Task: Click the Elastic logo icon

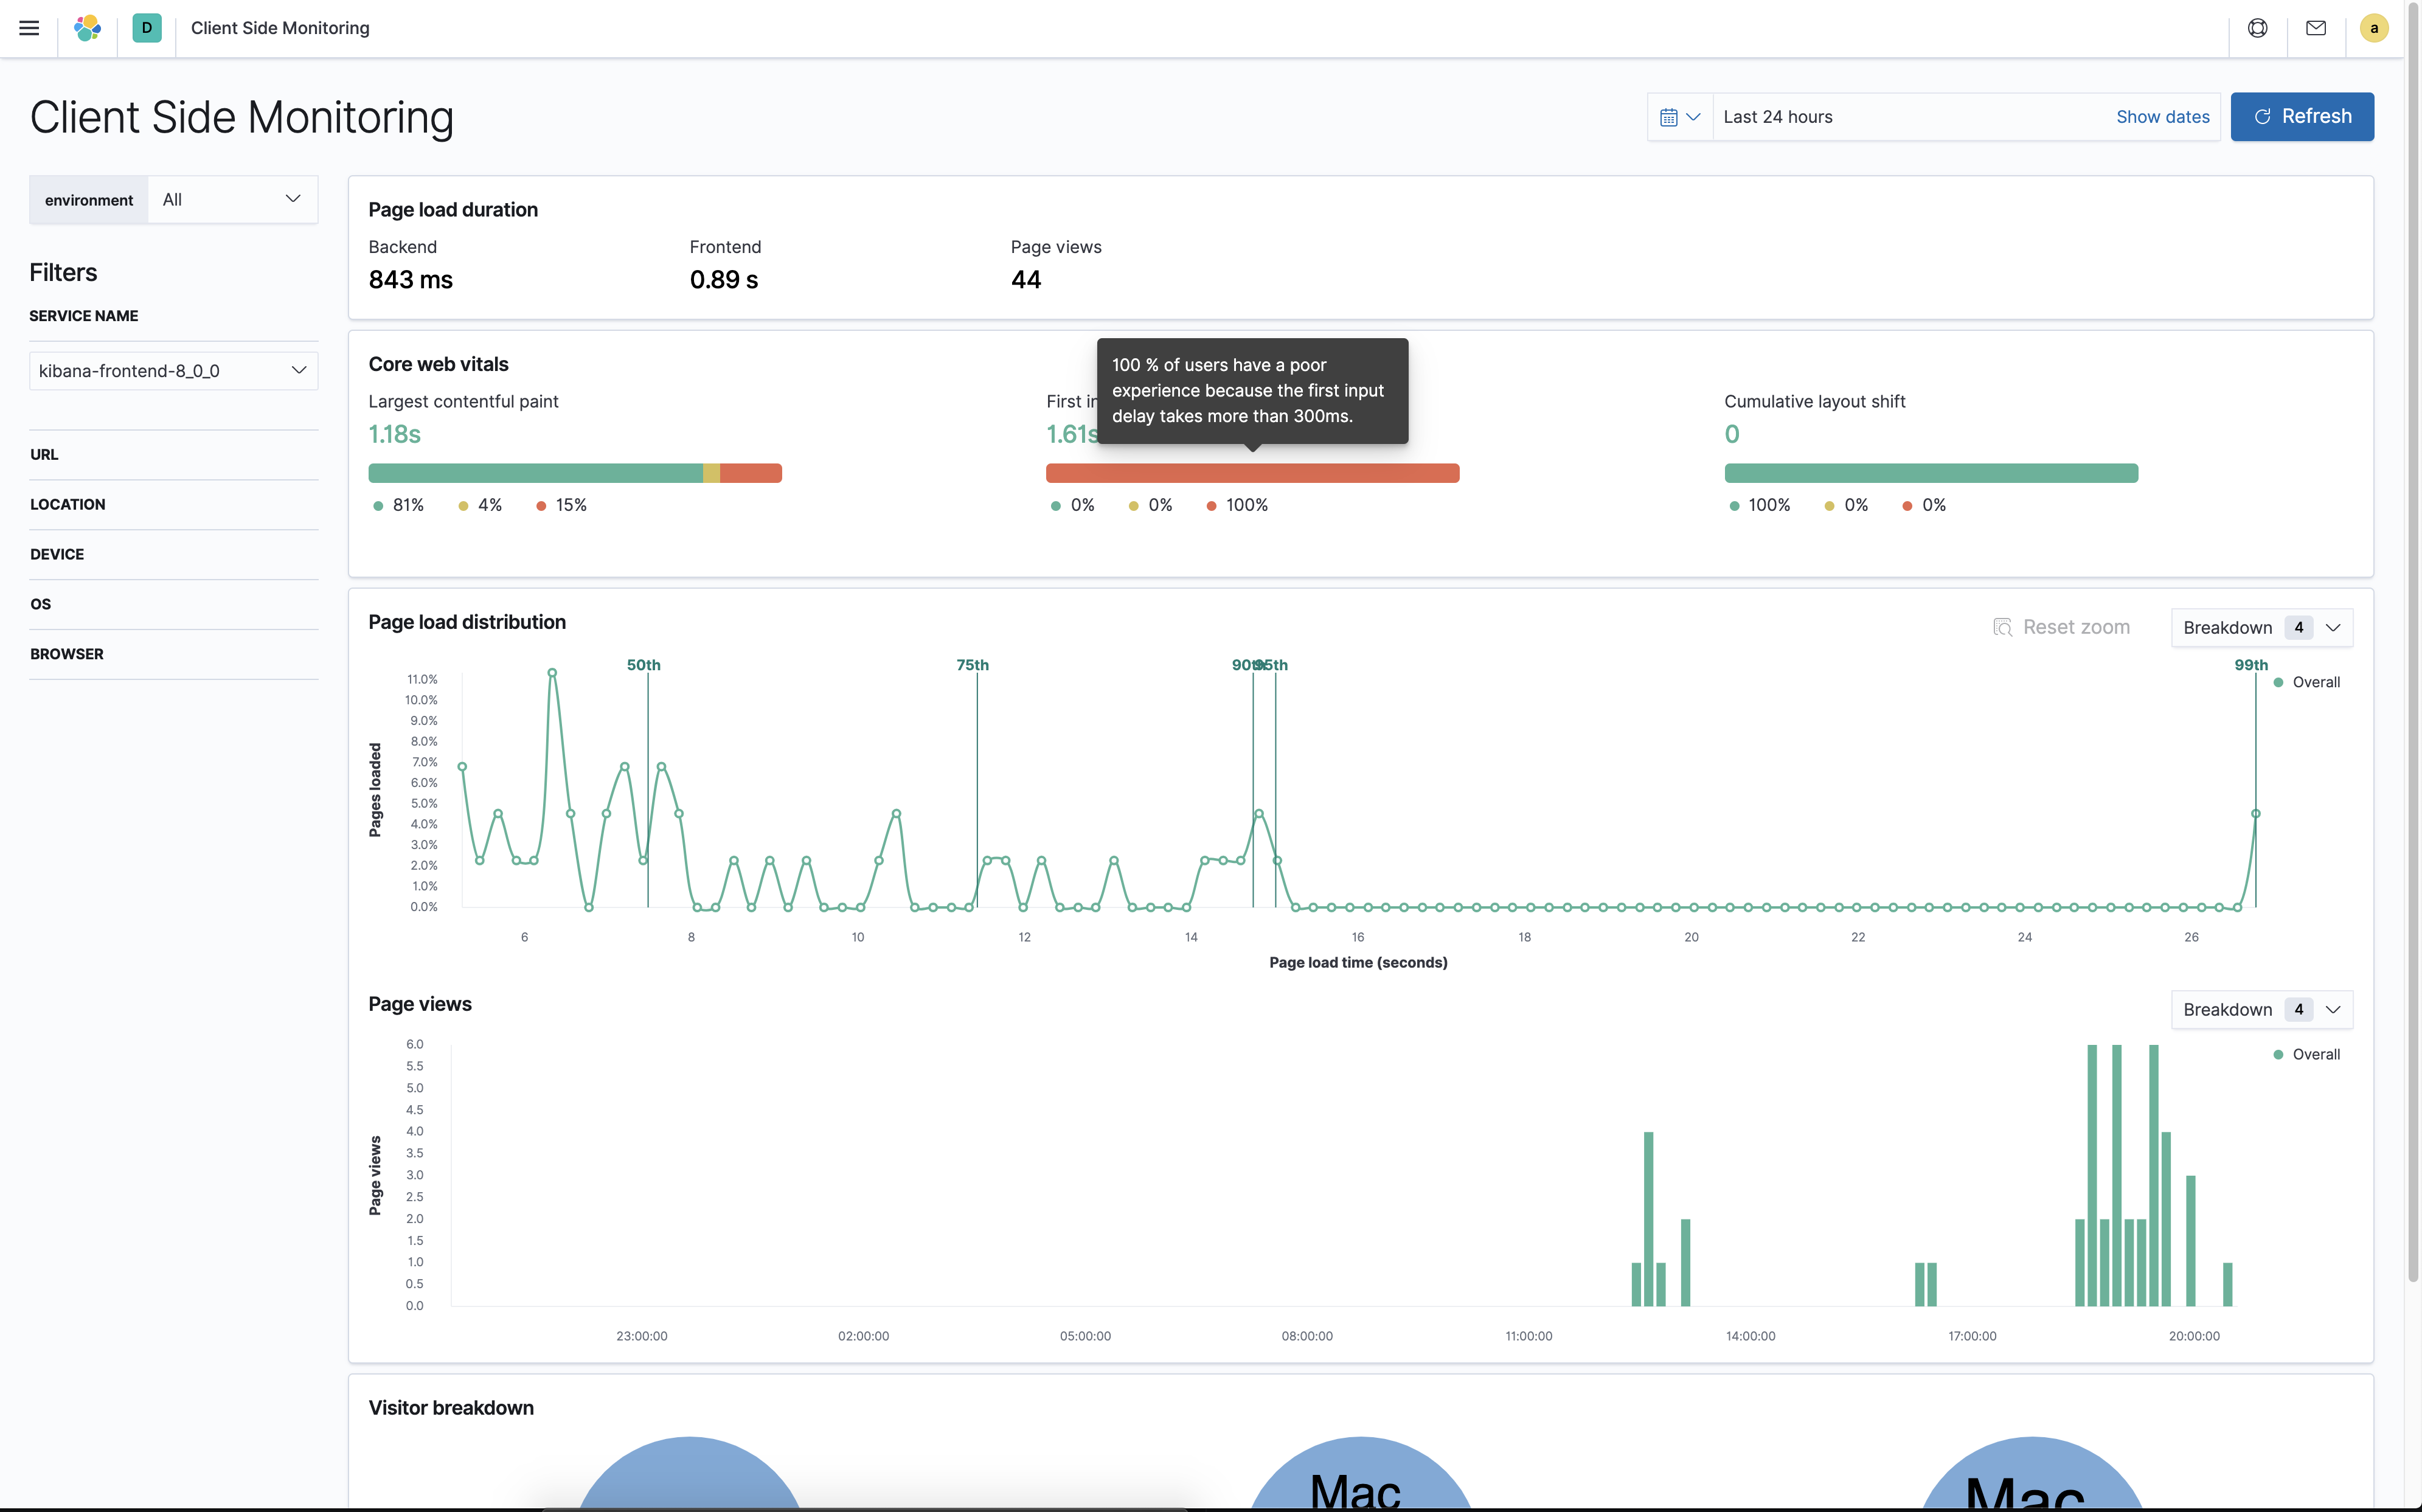Action: point(88,28)
